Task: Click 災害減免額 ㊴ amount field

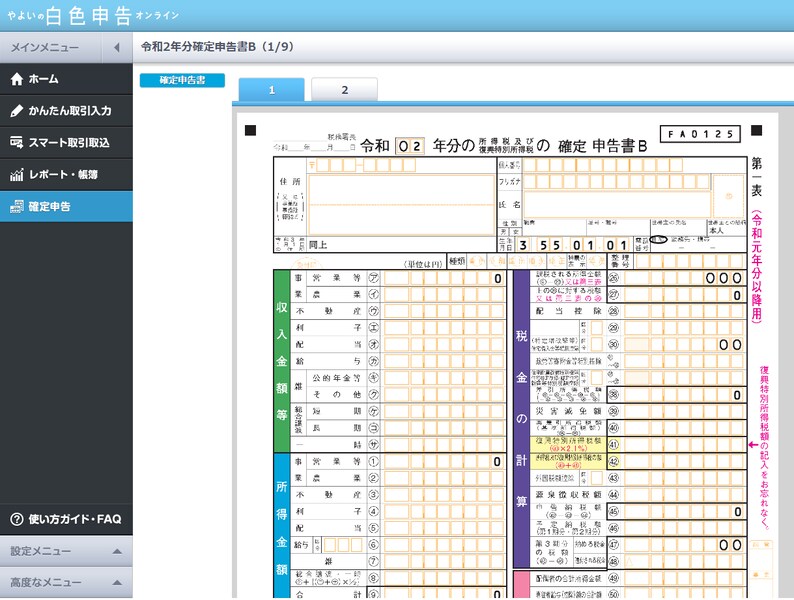Action: pyautogui.click(x=684, y=411)
